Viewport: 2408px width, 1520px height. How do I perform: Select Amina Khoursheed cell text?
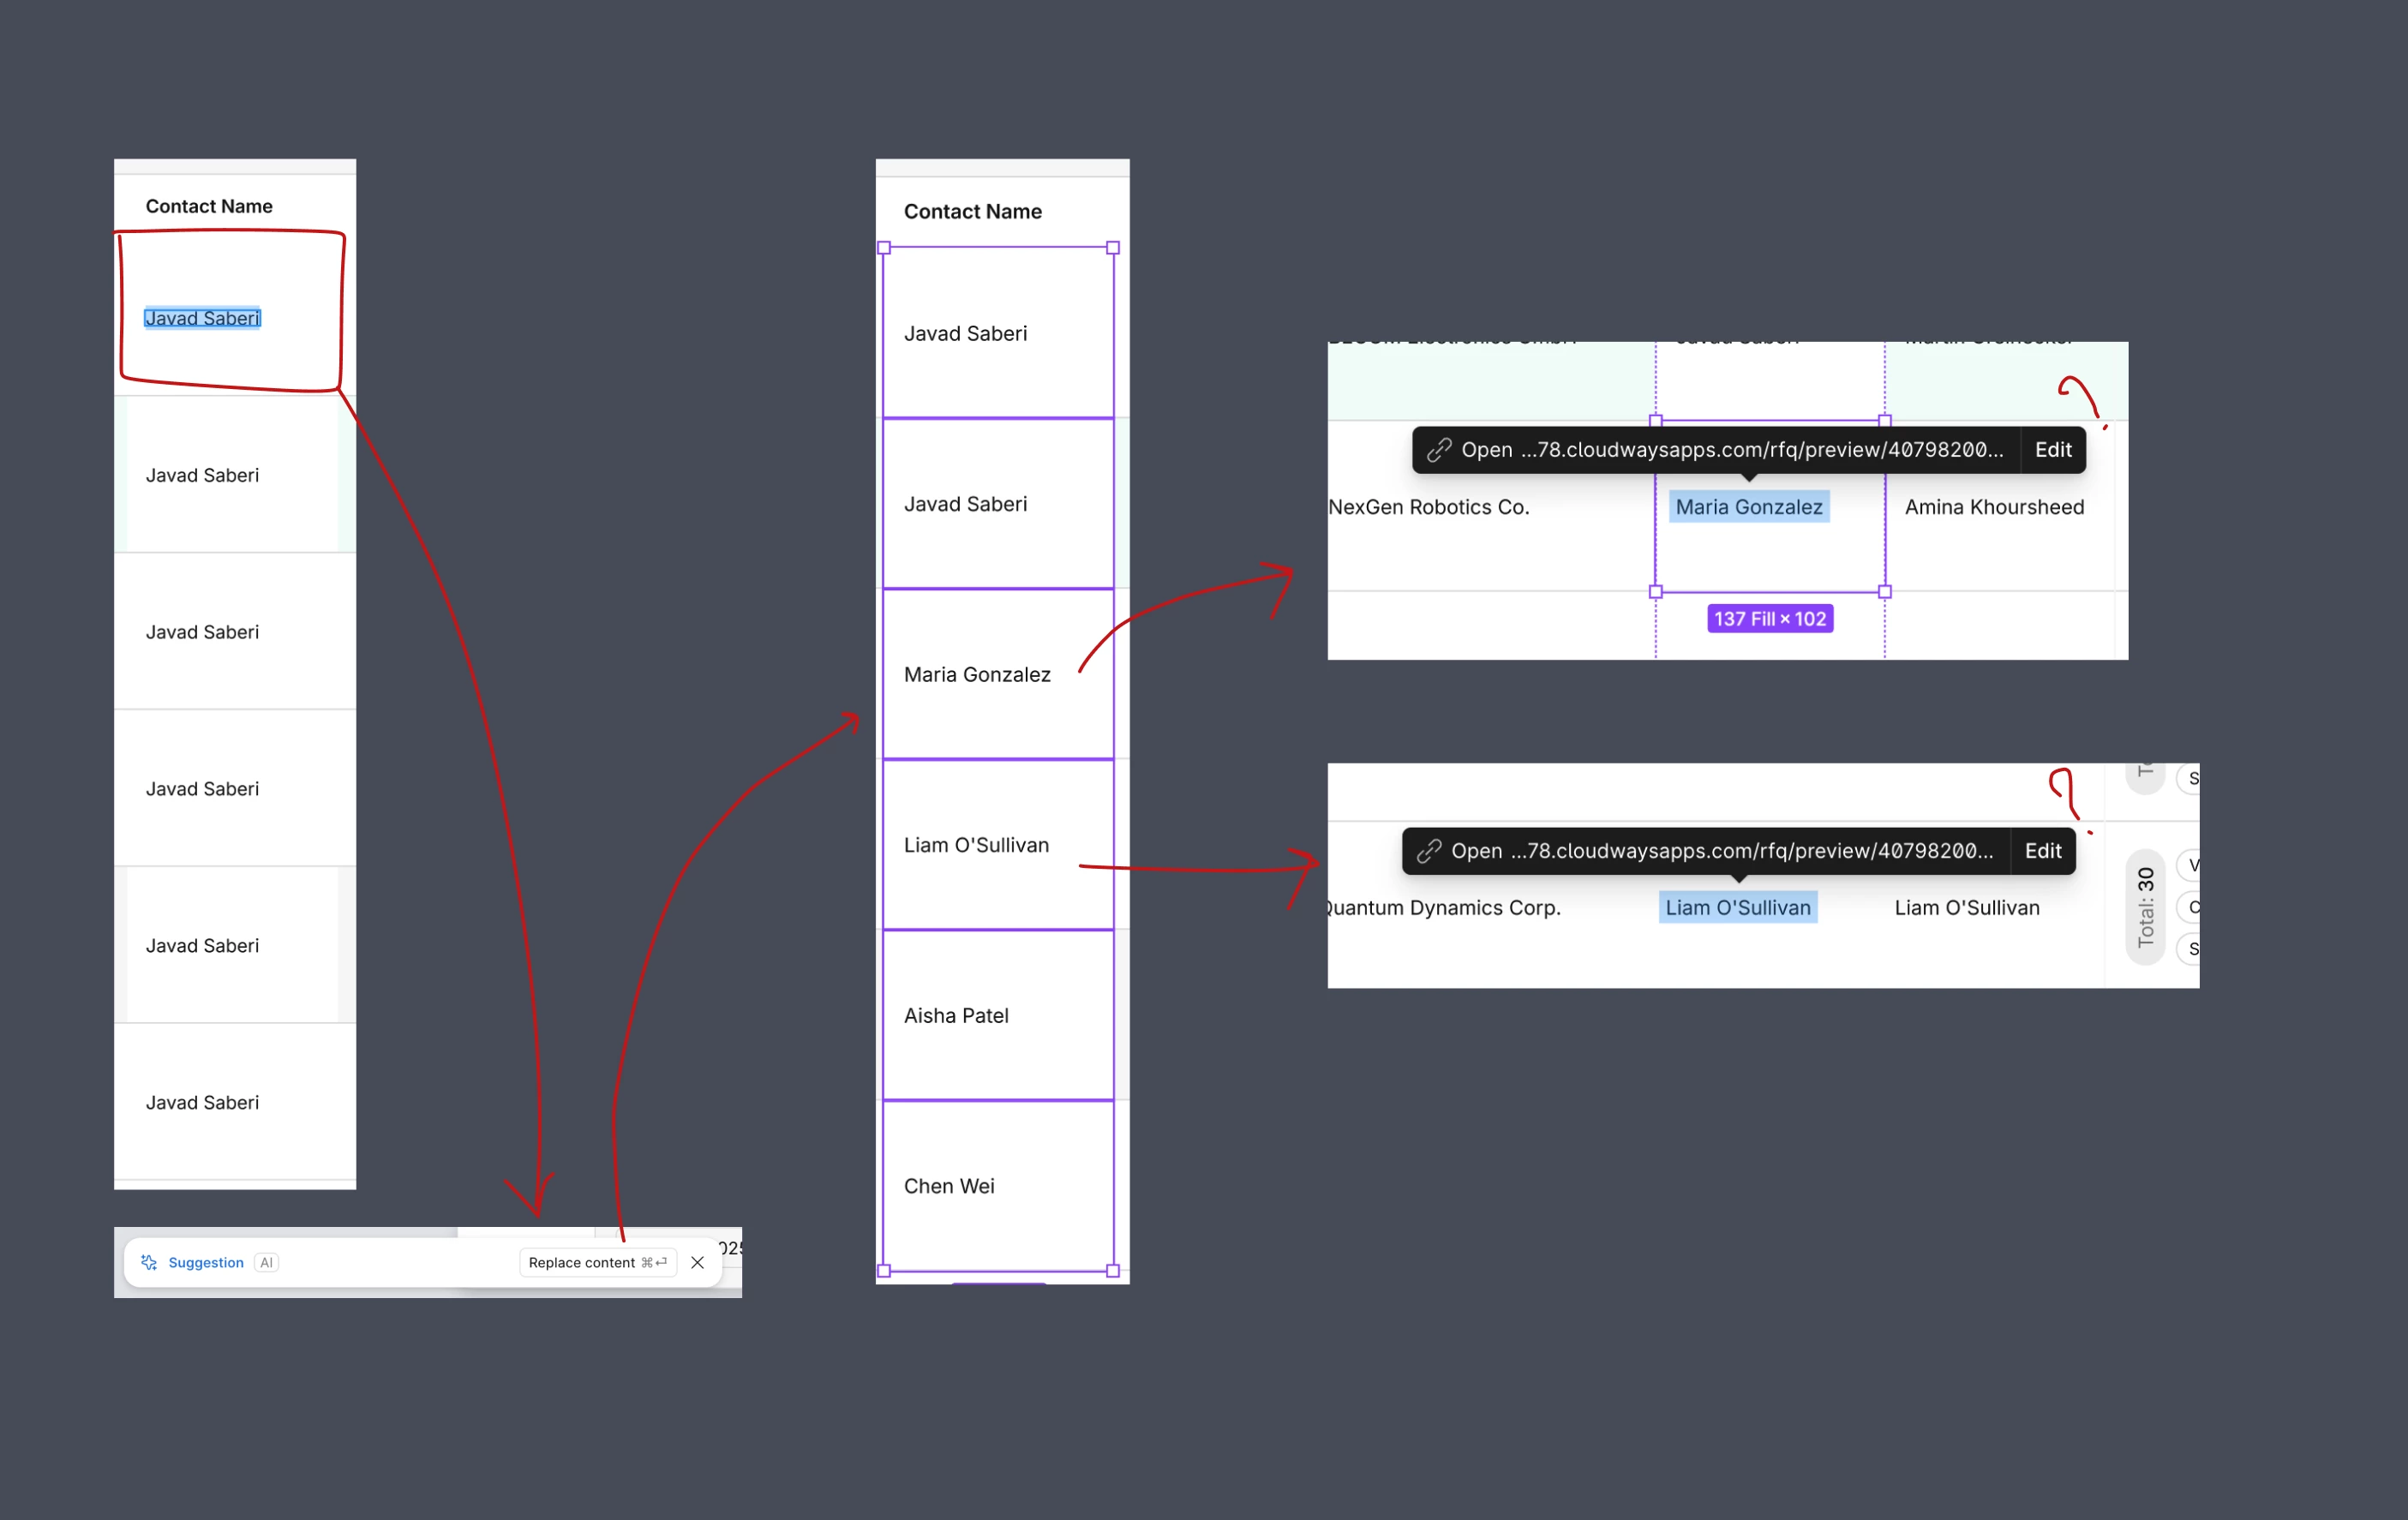click(1993, 507)
